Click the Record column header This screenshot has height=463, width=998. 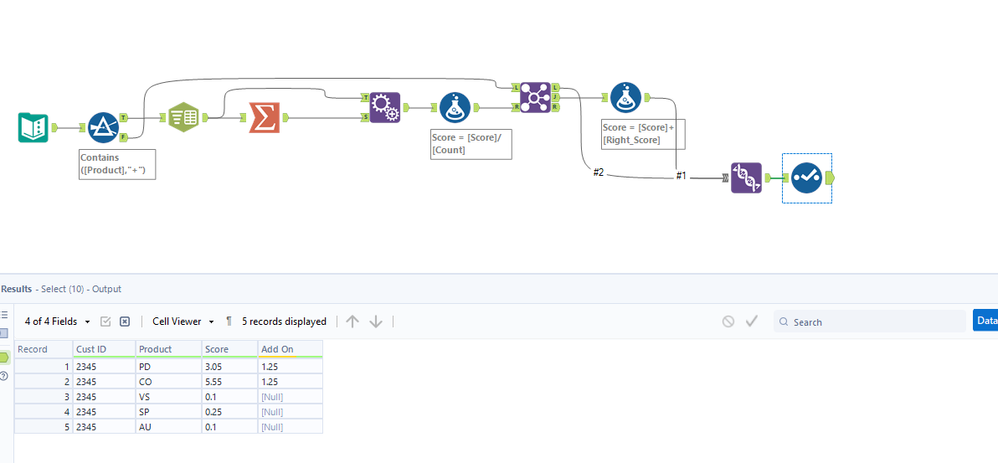43,349
